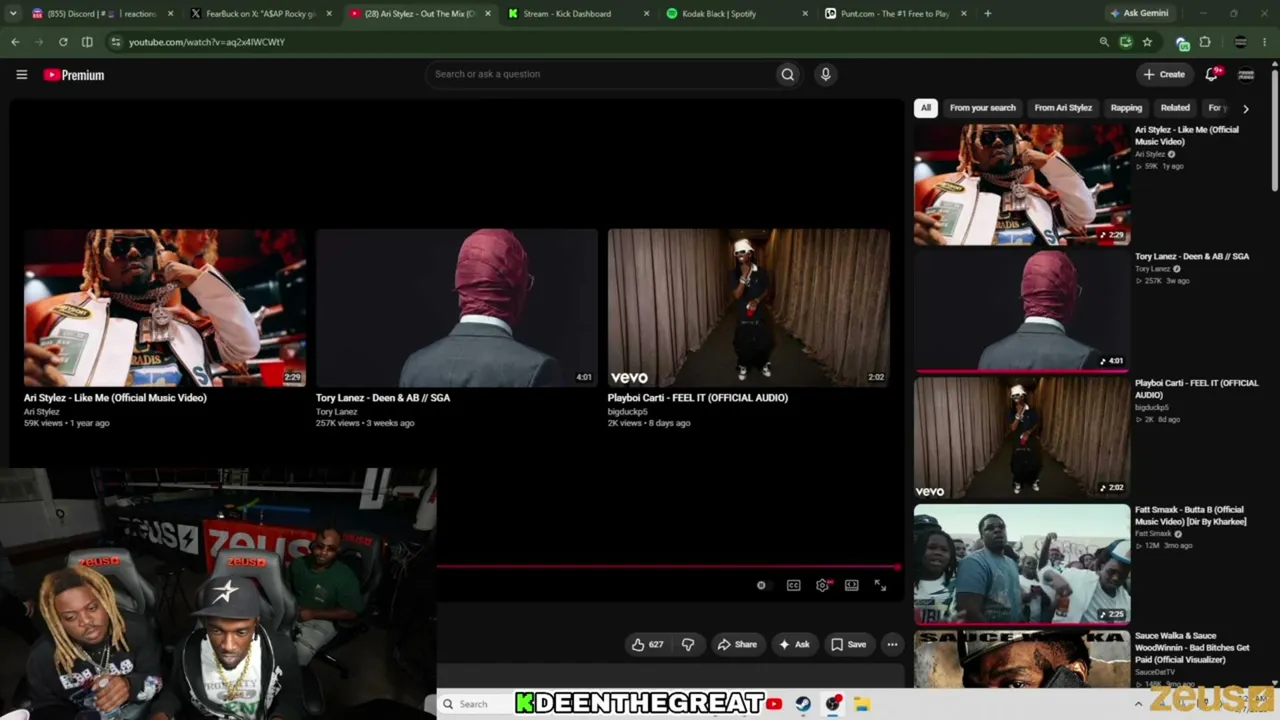Enter fullscreen mode on the player
The image size is (1280, 720).
[880, 585]
